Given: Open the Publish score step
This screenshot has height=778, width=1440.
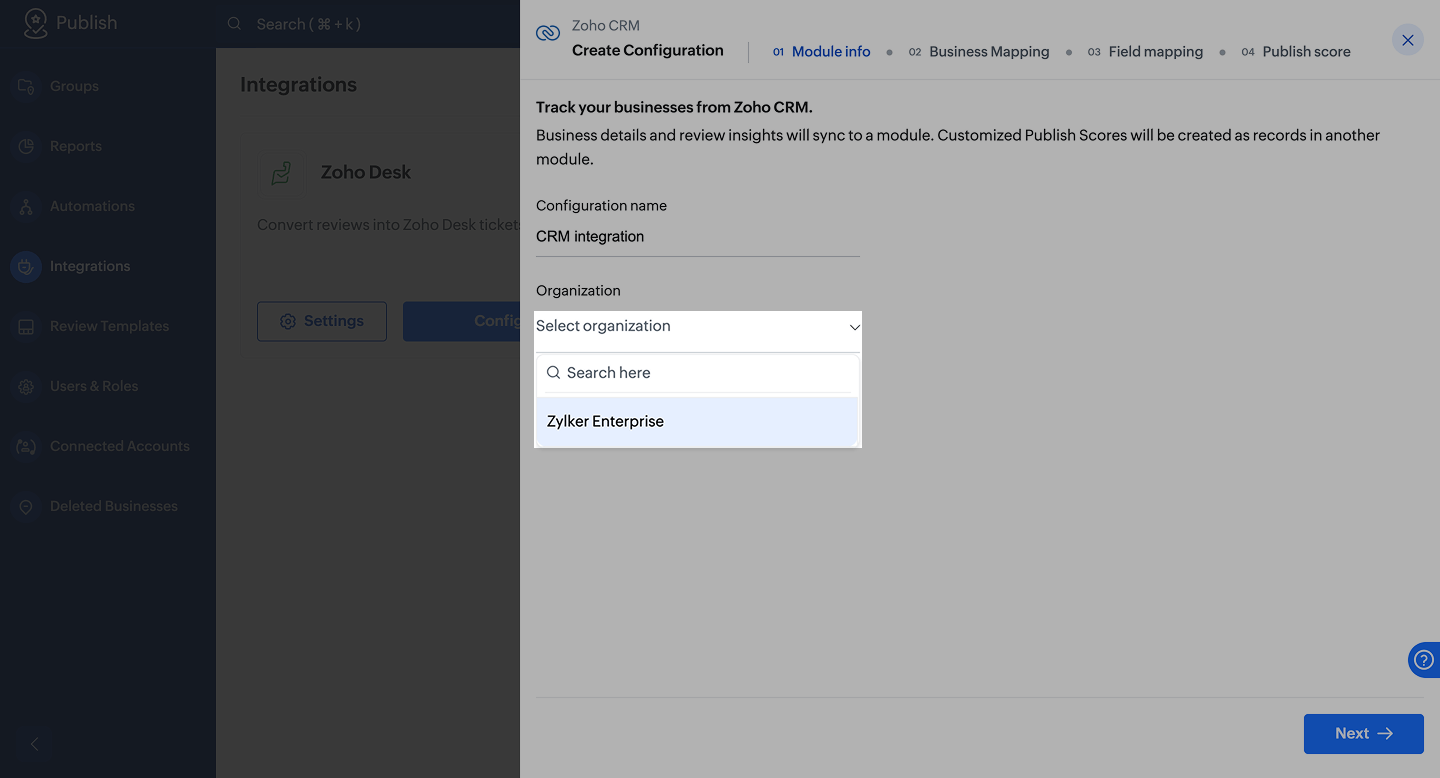Looking at the screenshot, I should (x=1305, y=52).
